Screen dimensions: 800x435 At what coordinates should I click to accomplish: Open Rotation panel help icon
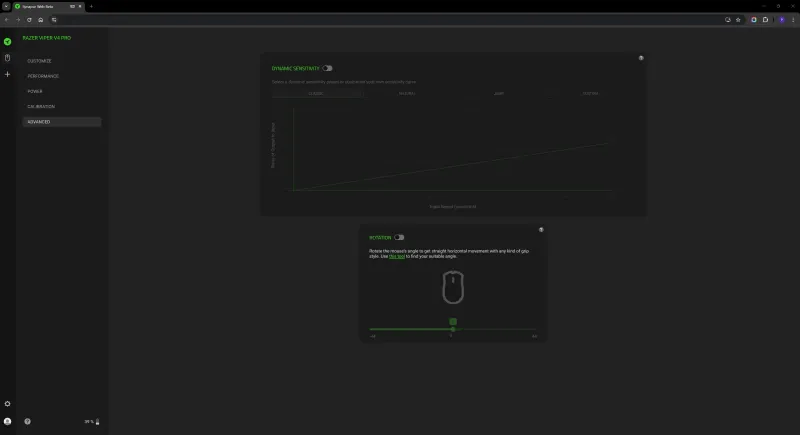pos(541,230)
